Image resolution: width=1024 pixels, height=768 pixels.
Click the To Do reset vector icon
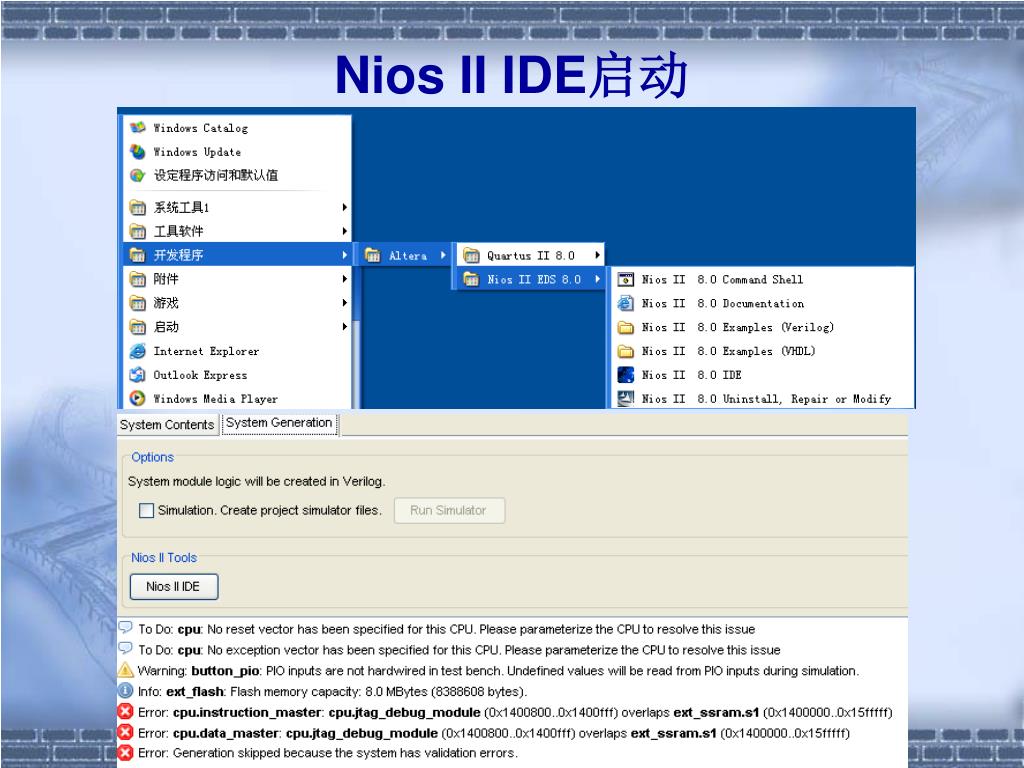point(125,628)
